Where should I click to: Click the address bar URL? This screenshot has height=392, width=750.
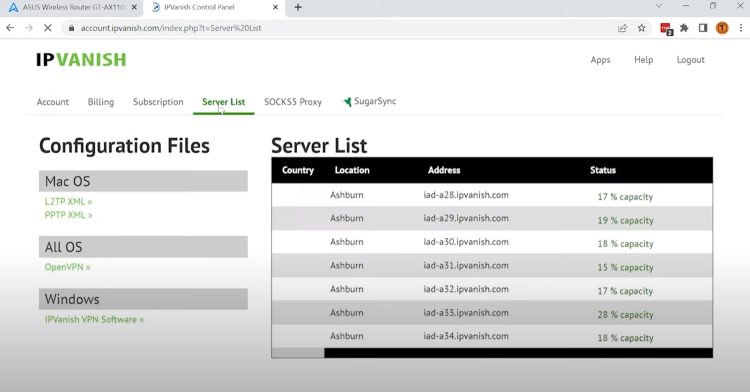pyautogui.click(x=171, y=28)
